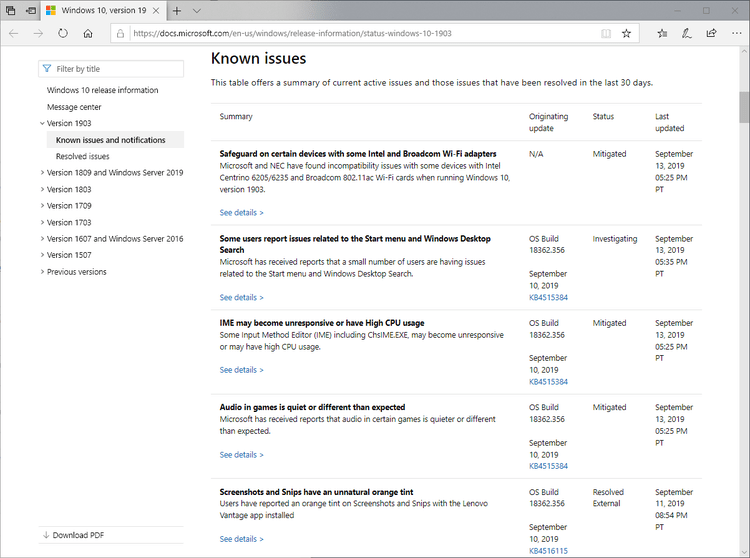
Task: Click the browser Forward arrow
Action: click(x=38, y=33)
